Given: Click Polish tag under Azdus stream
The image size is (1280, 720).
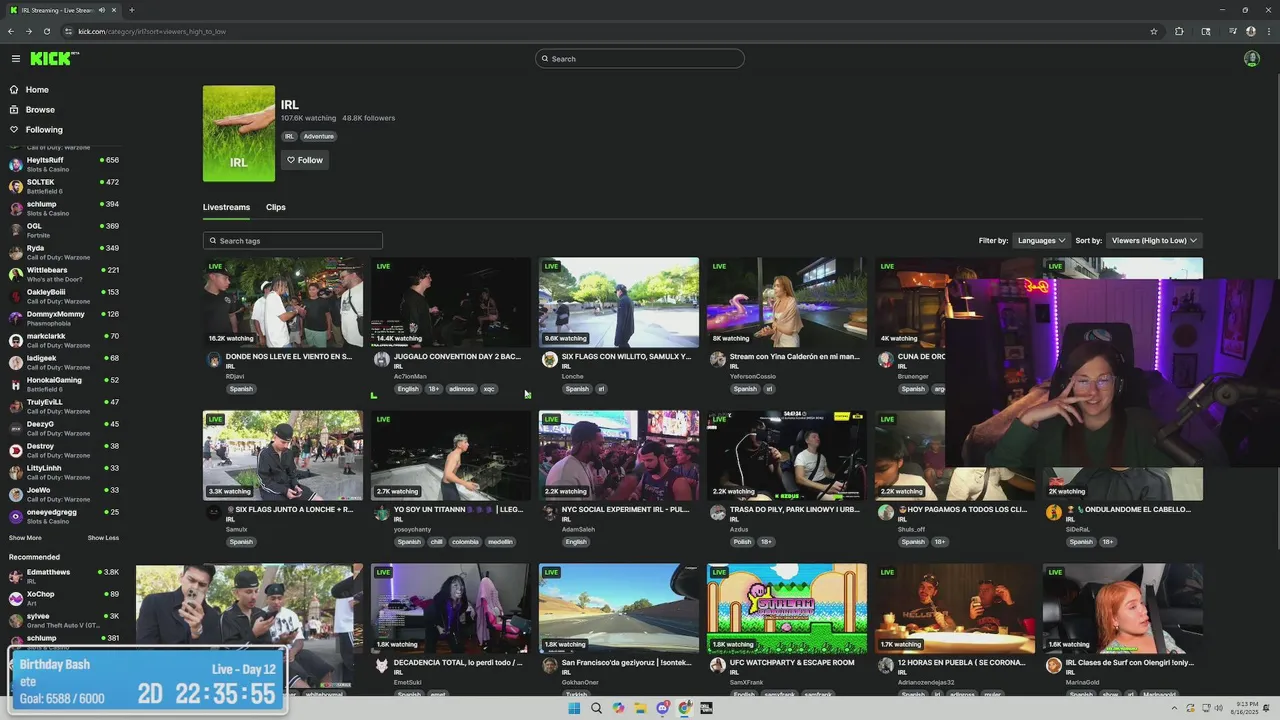Looking at the screenshot, I should (x=742, y=542).
